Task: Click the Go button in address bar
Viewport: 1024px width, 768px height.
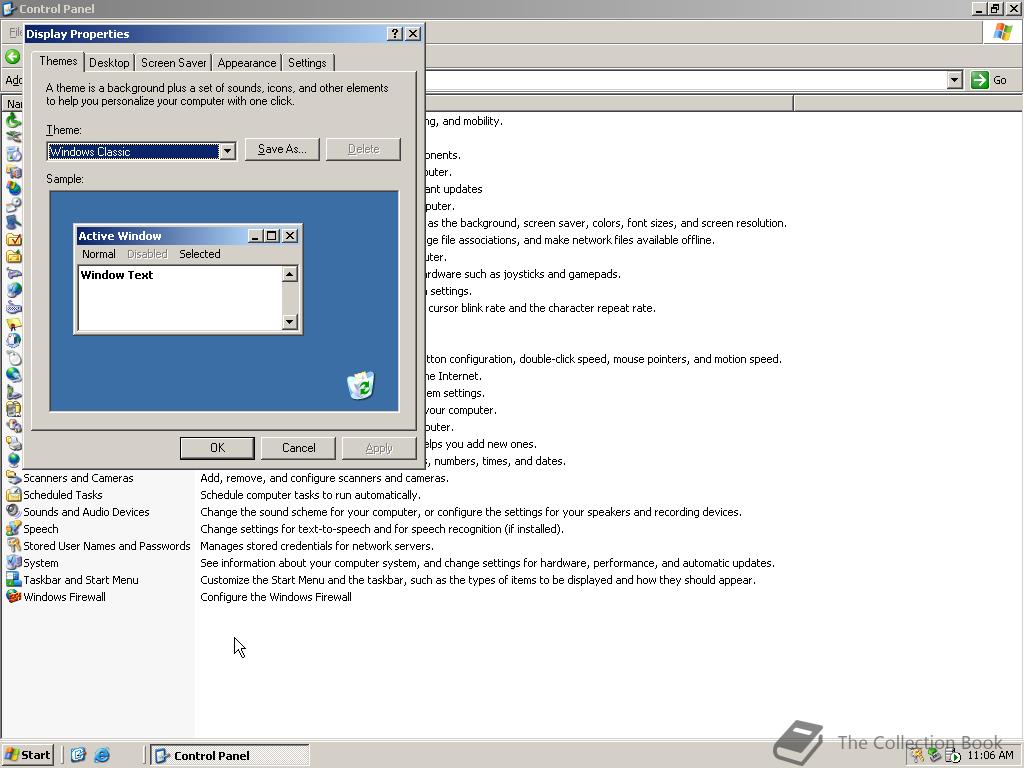Action: [991, 80]
